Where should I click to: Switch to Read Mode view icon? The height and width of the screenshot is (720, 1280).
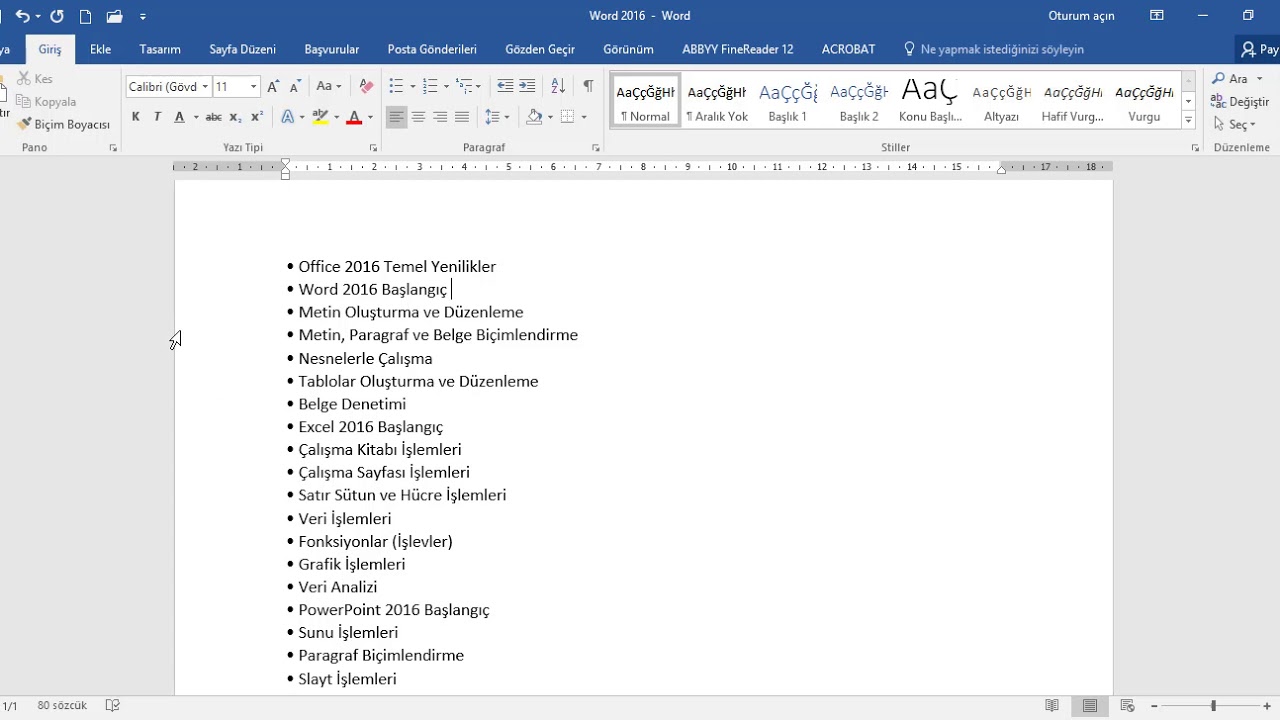tap(1052, 705)
